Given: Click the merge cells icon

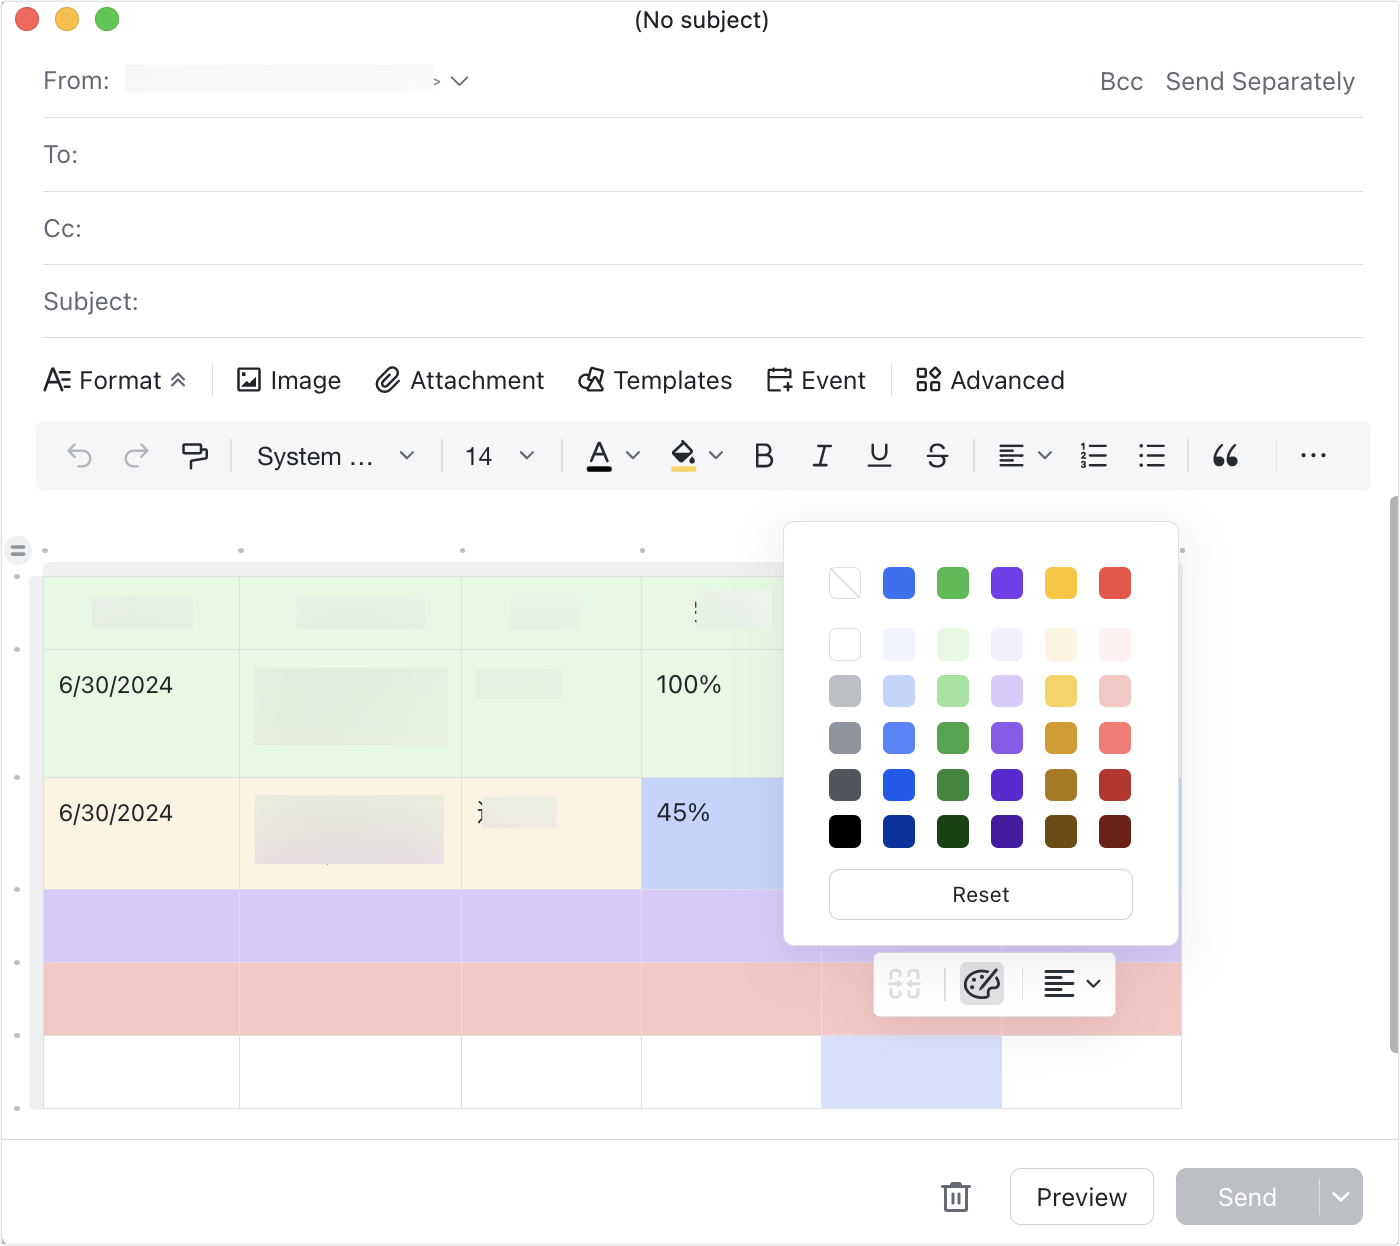Looking at the screenshot, I should (905, 984).
